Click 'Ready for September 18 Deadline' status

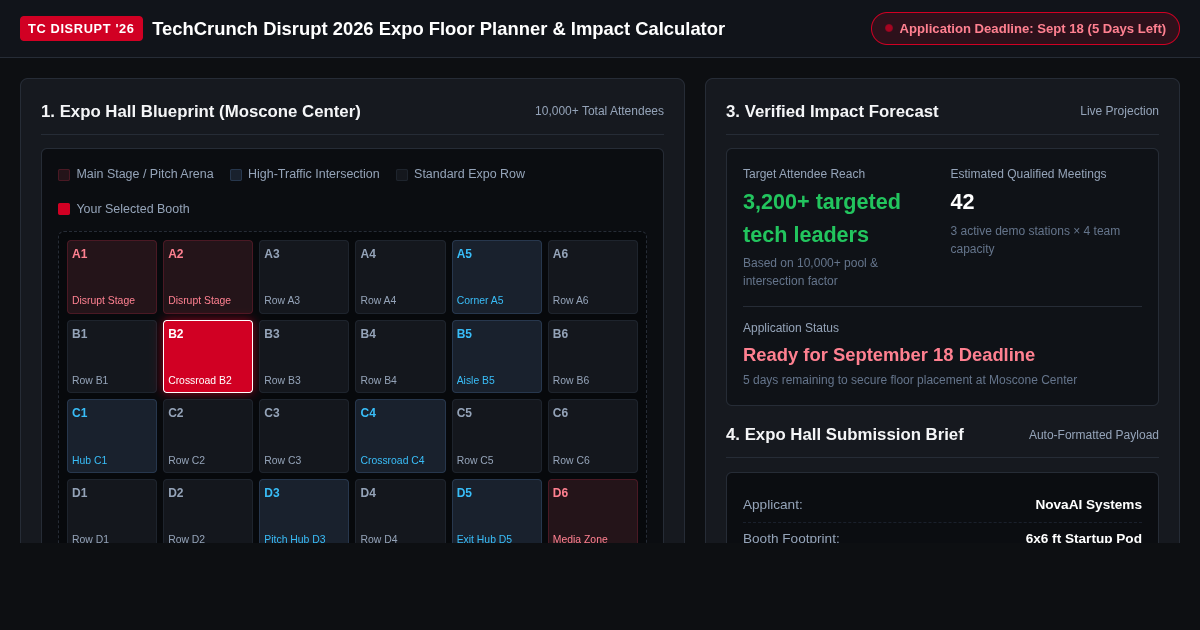click(x=889, y=355)
